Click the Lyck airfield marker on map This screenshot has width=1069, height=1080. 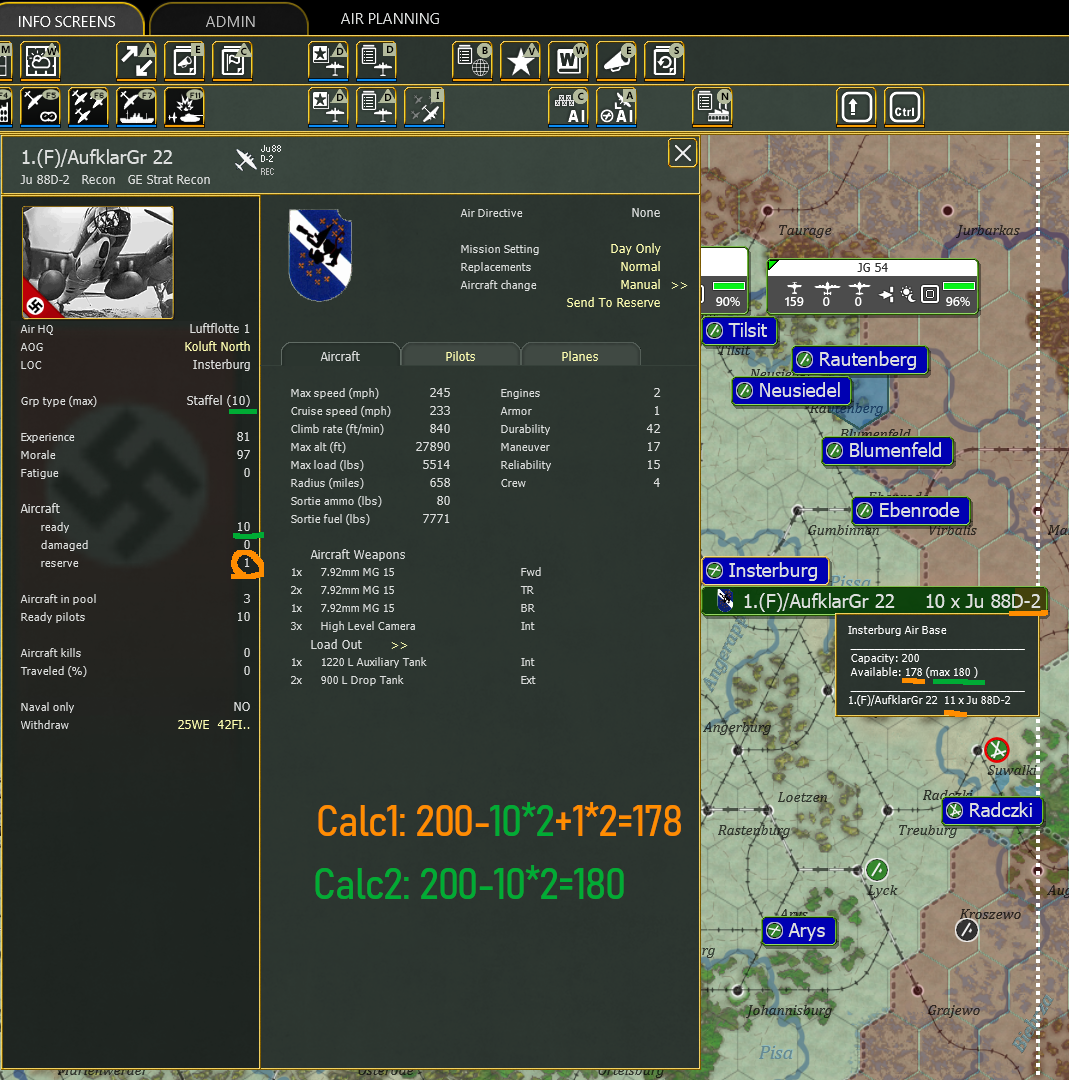click(x=877, y=870)
